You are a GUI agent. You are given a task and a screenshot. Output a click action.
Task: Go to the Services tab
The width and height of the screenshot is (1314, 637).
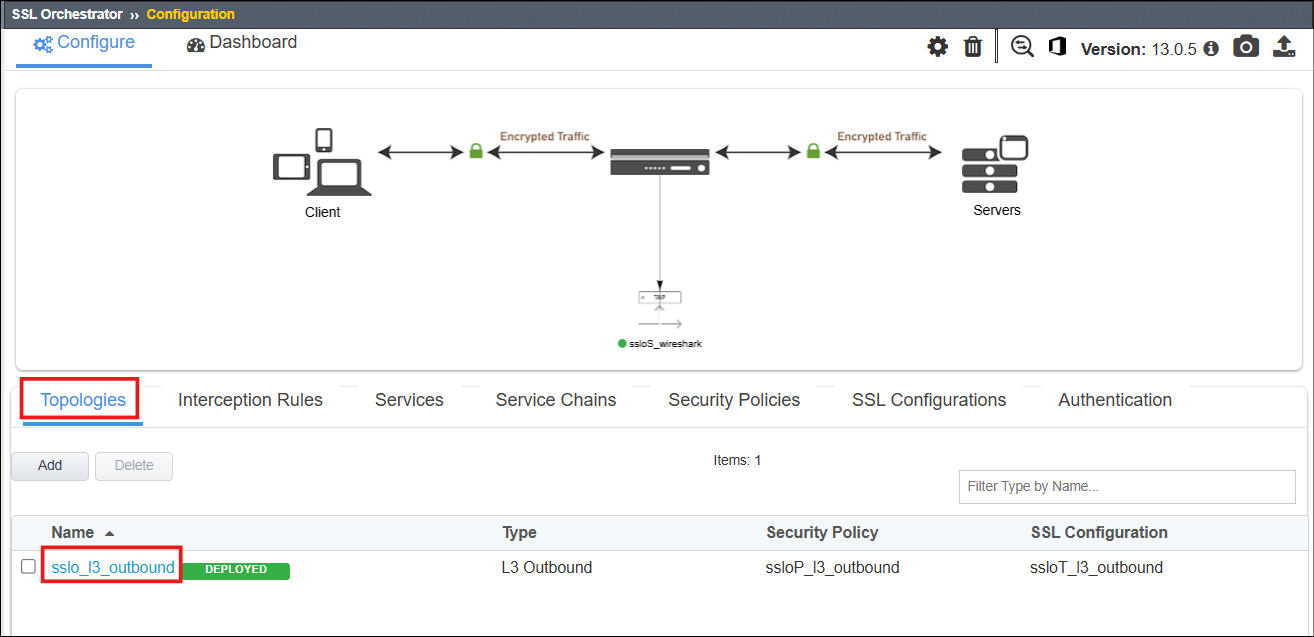click(409, 400)
